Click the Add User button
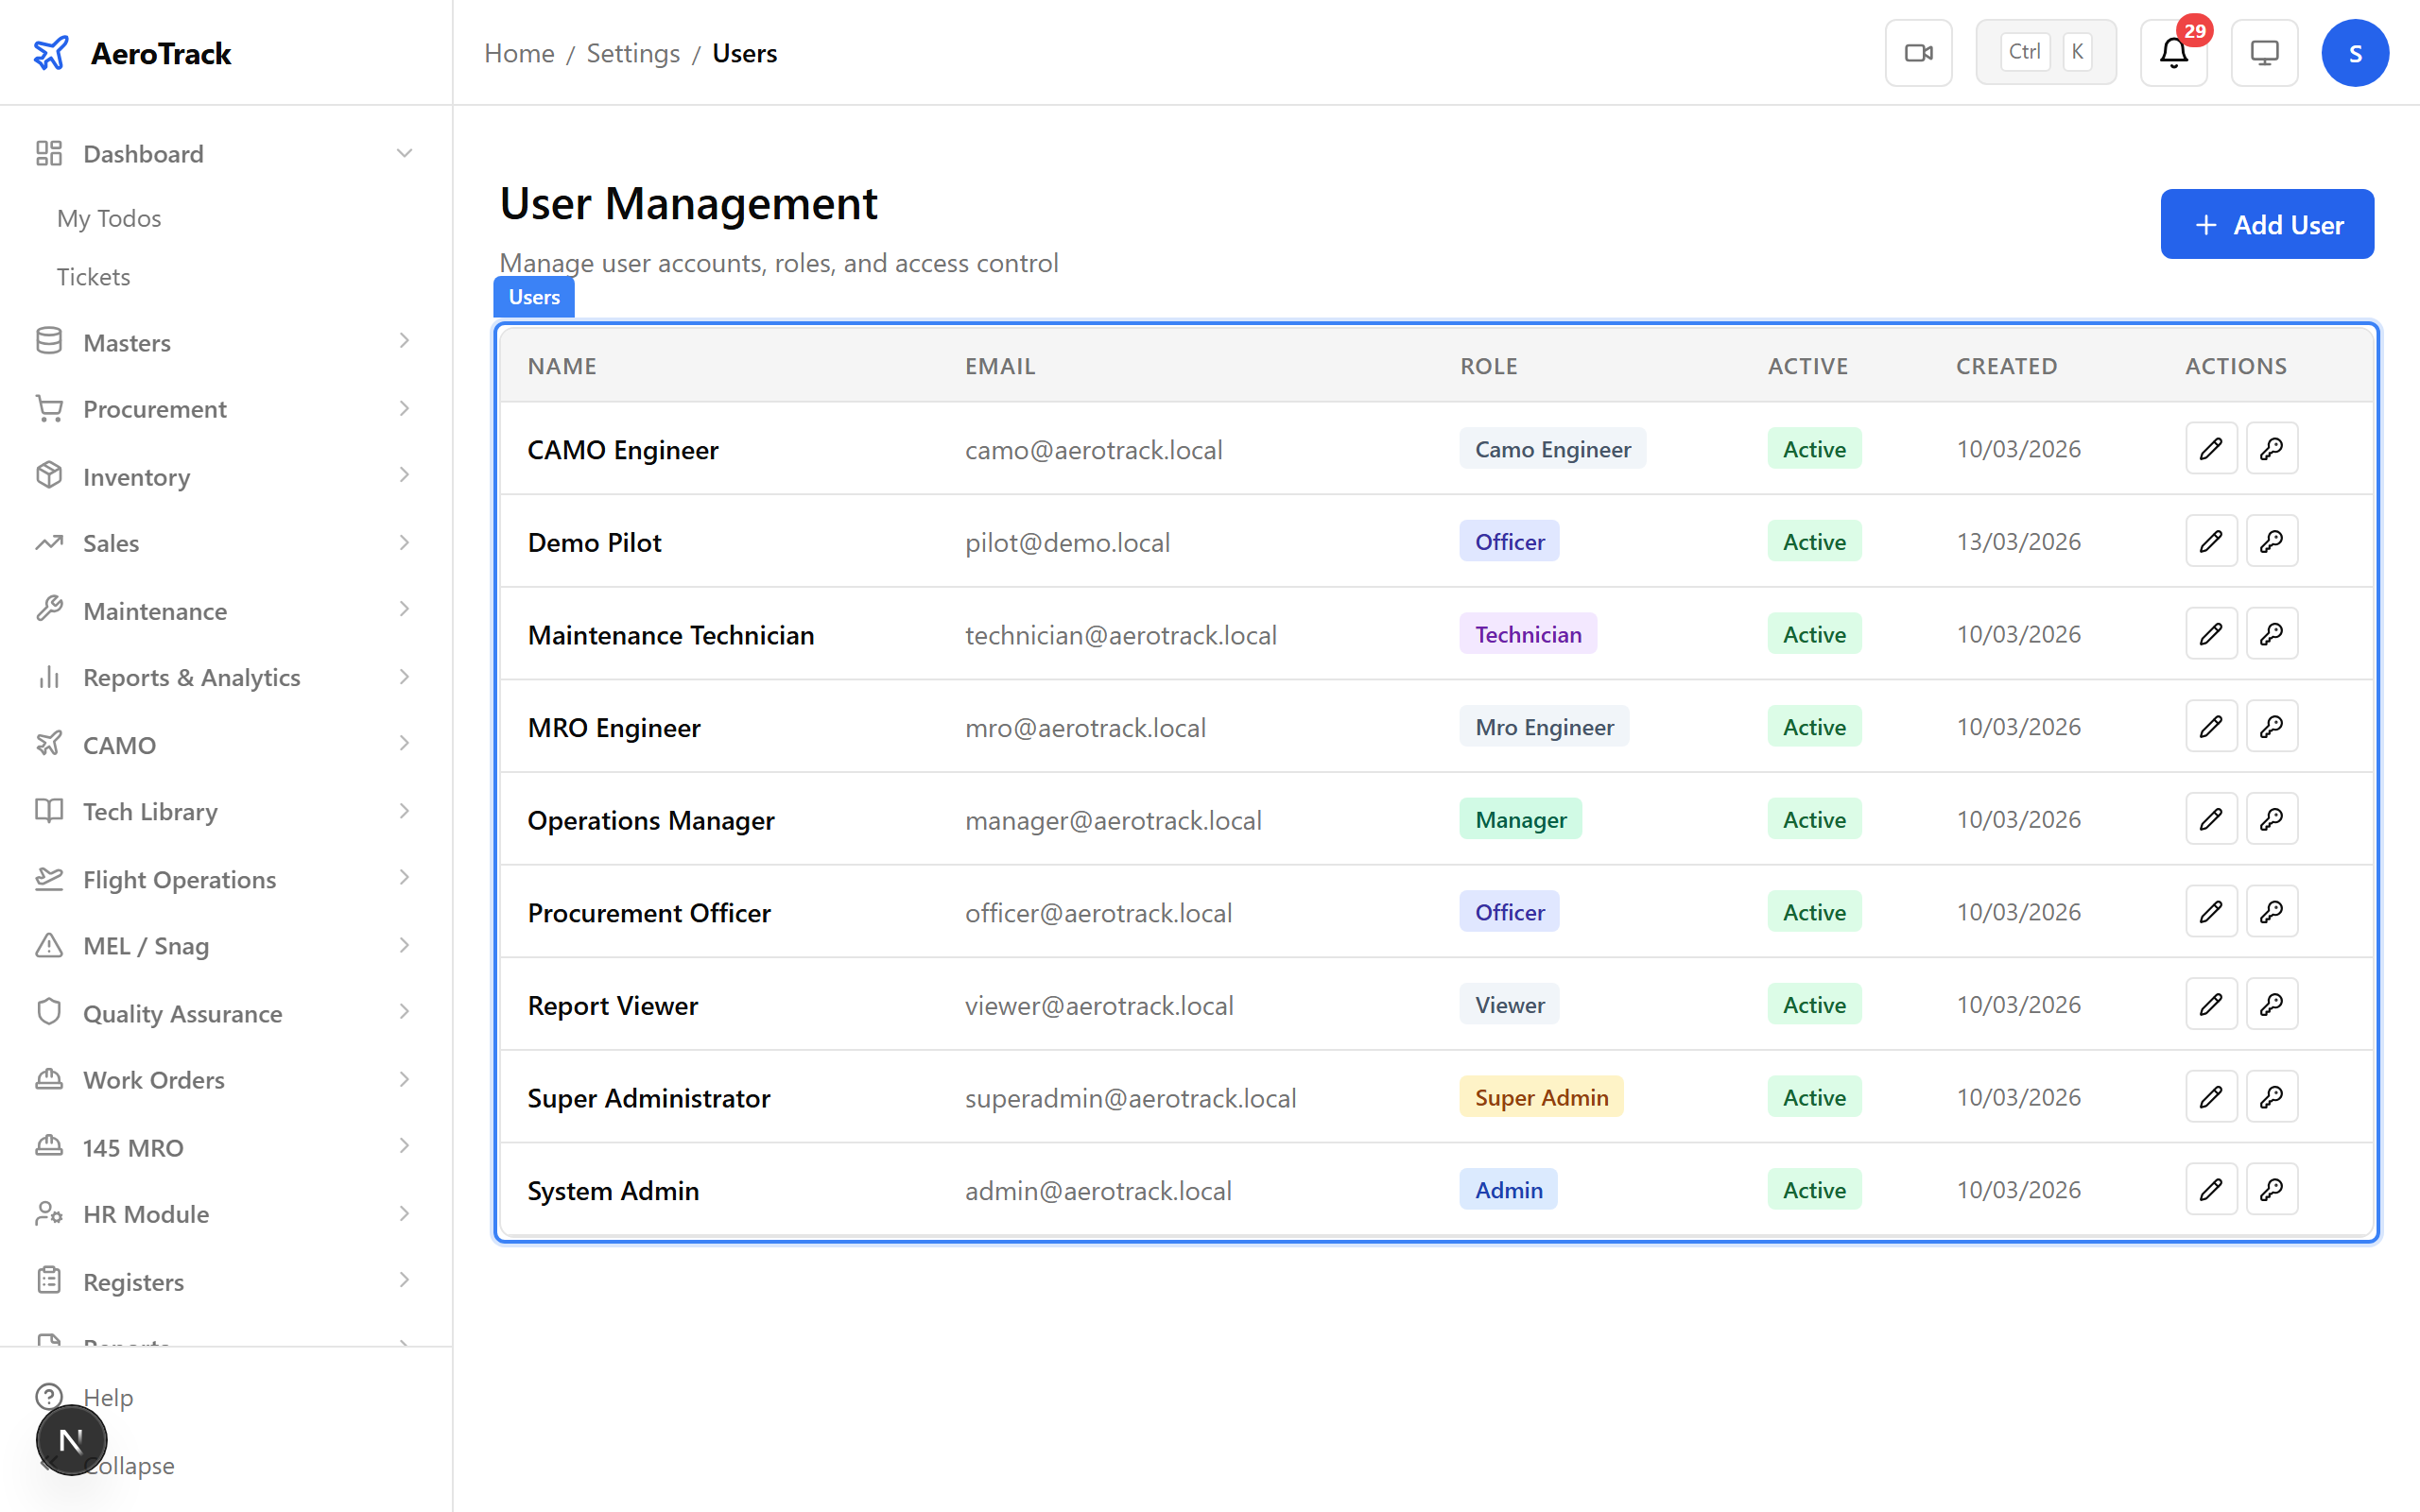This screenshot has width=2420, height=1512. click(x=2267, y=224)
